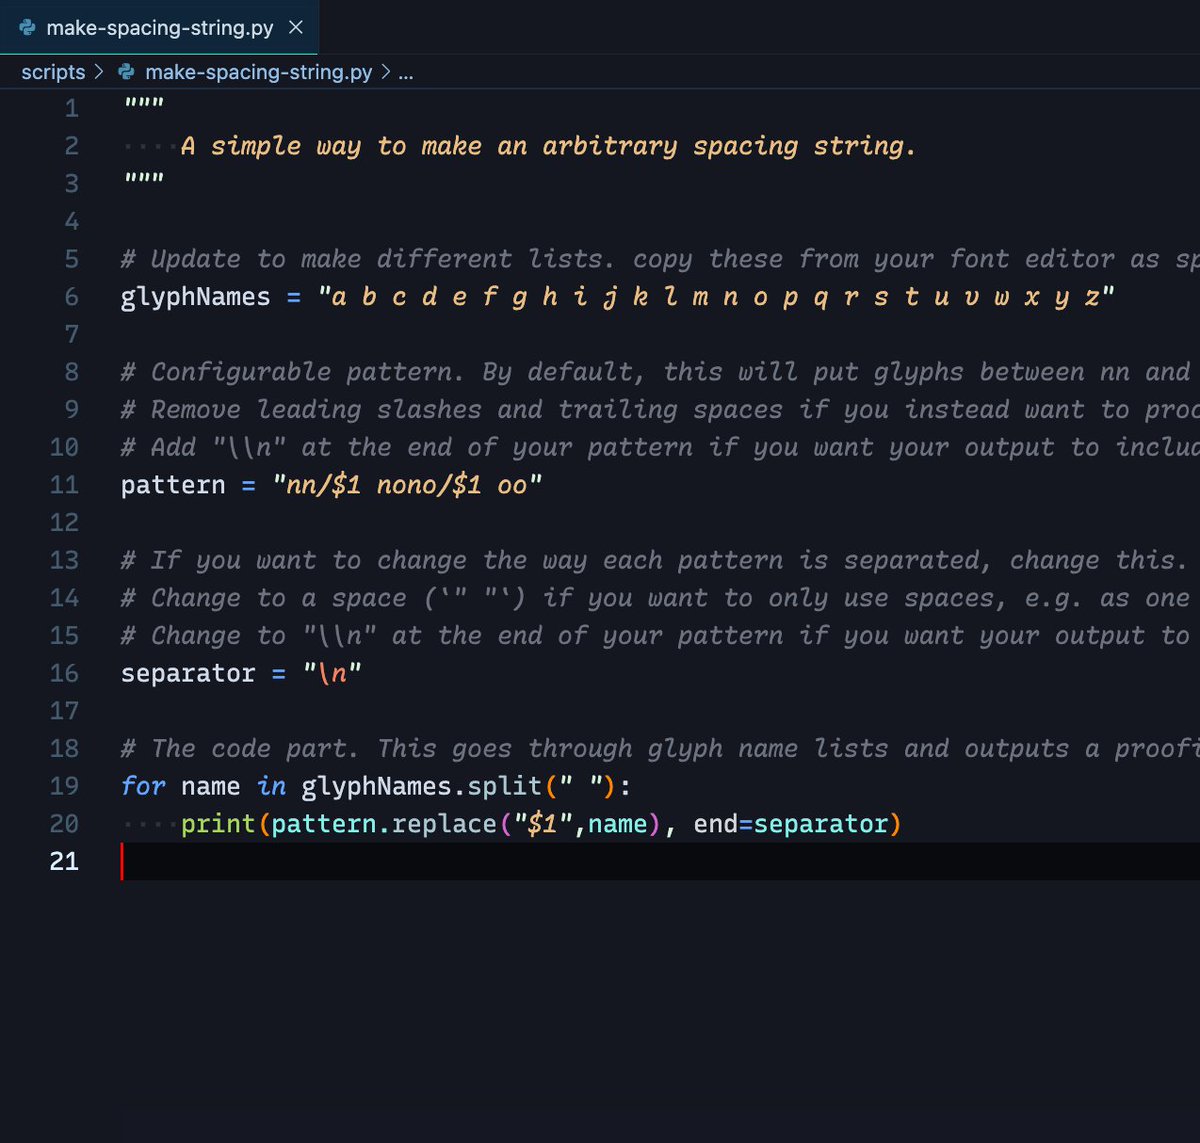
Task: Click pattern.replace on line 20
Action: [384, 824]
